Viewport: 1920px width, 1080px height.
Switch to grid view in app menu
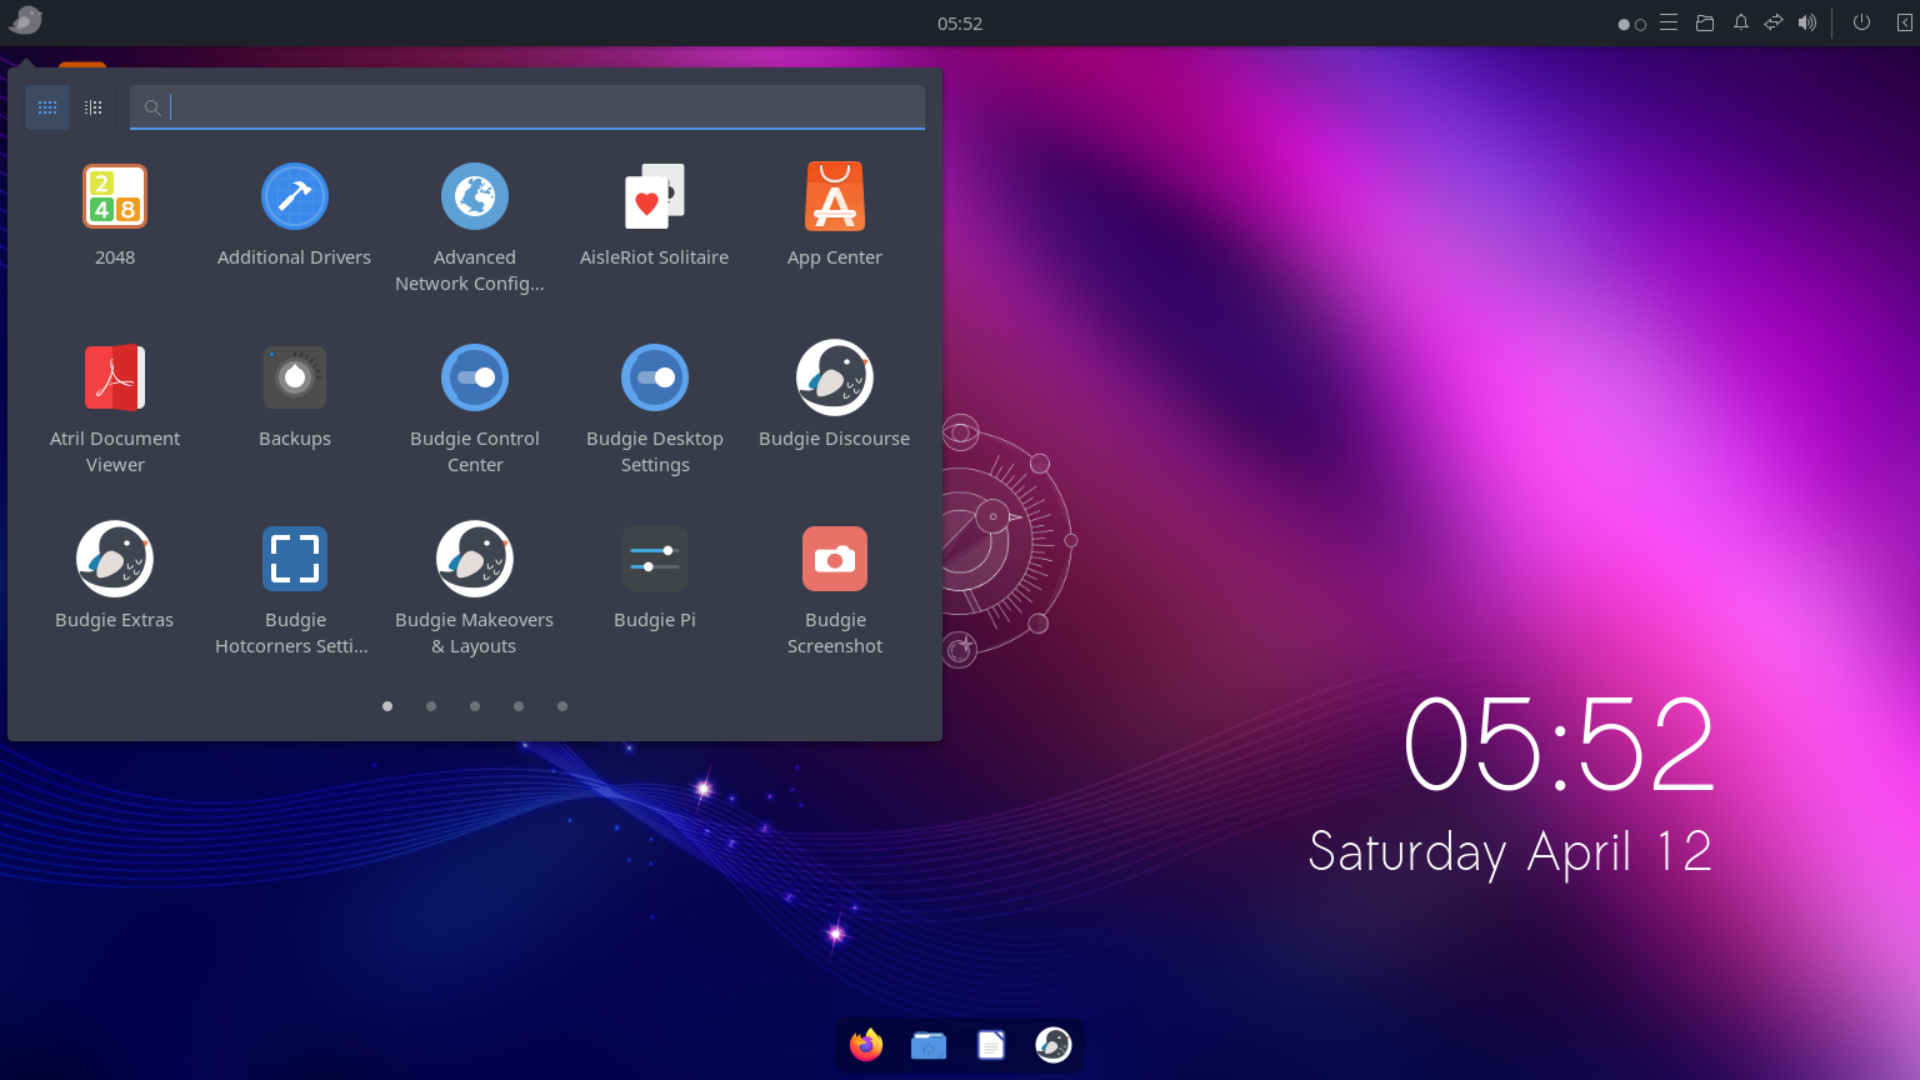[47, 107]
